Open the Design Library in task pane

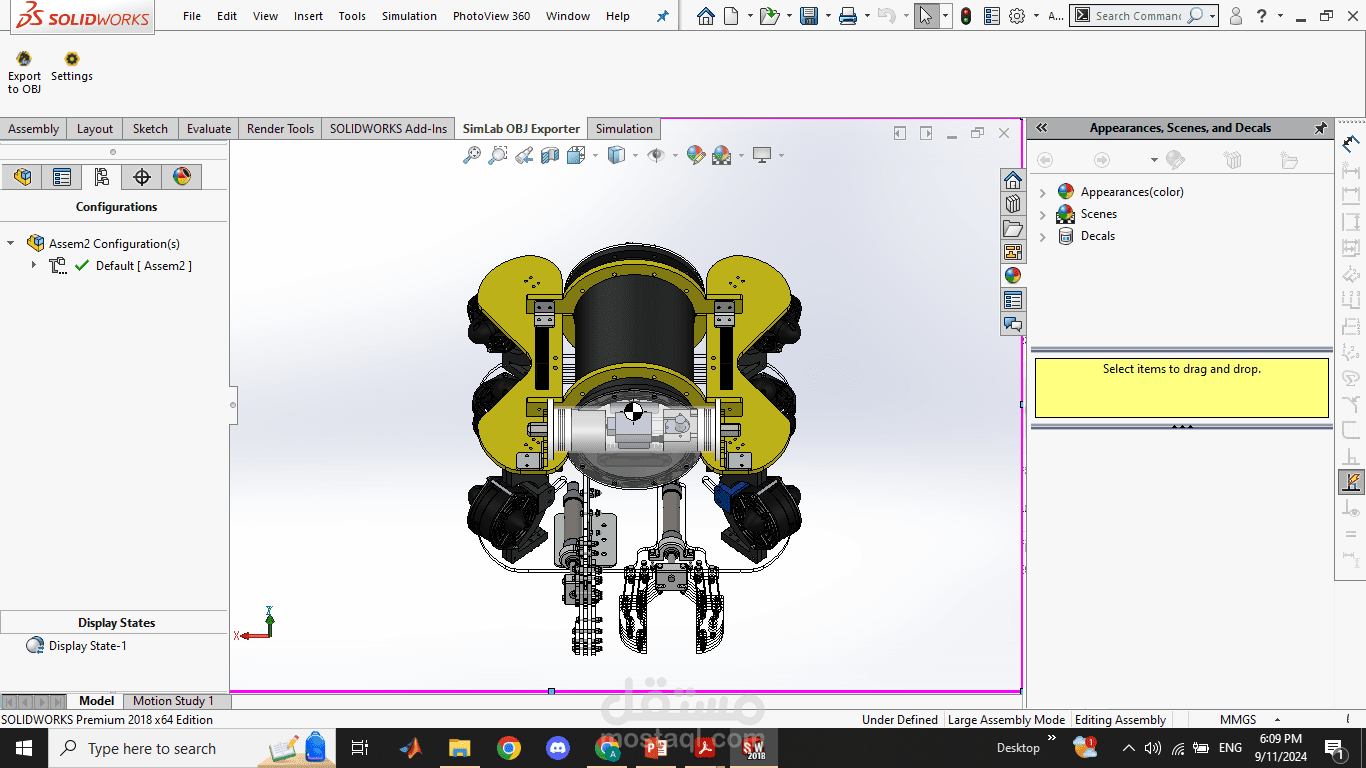[x=1013, y=203]
